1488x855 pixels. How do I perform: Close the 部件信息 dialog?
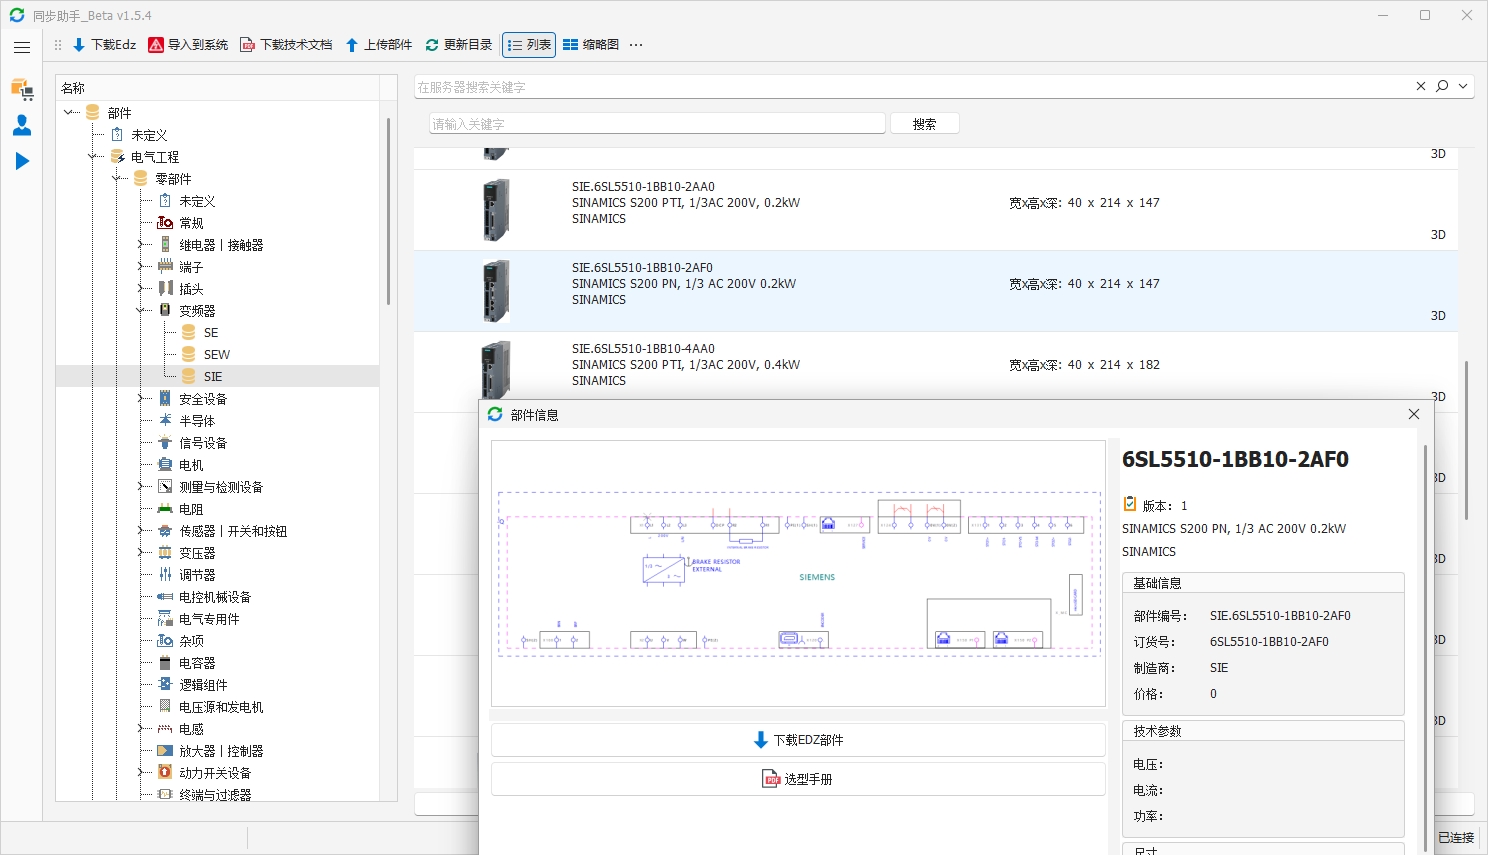click(x=1413, y=414)
